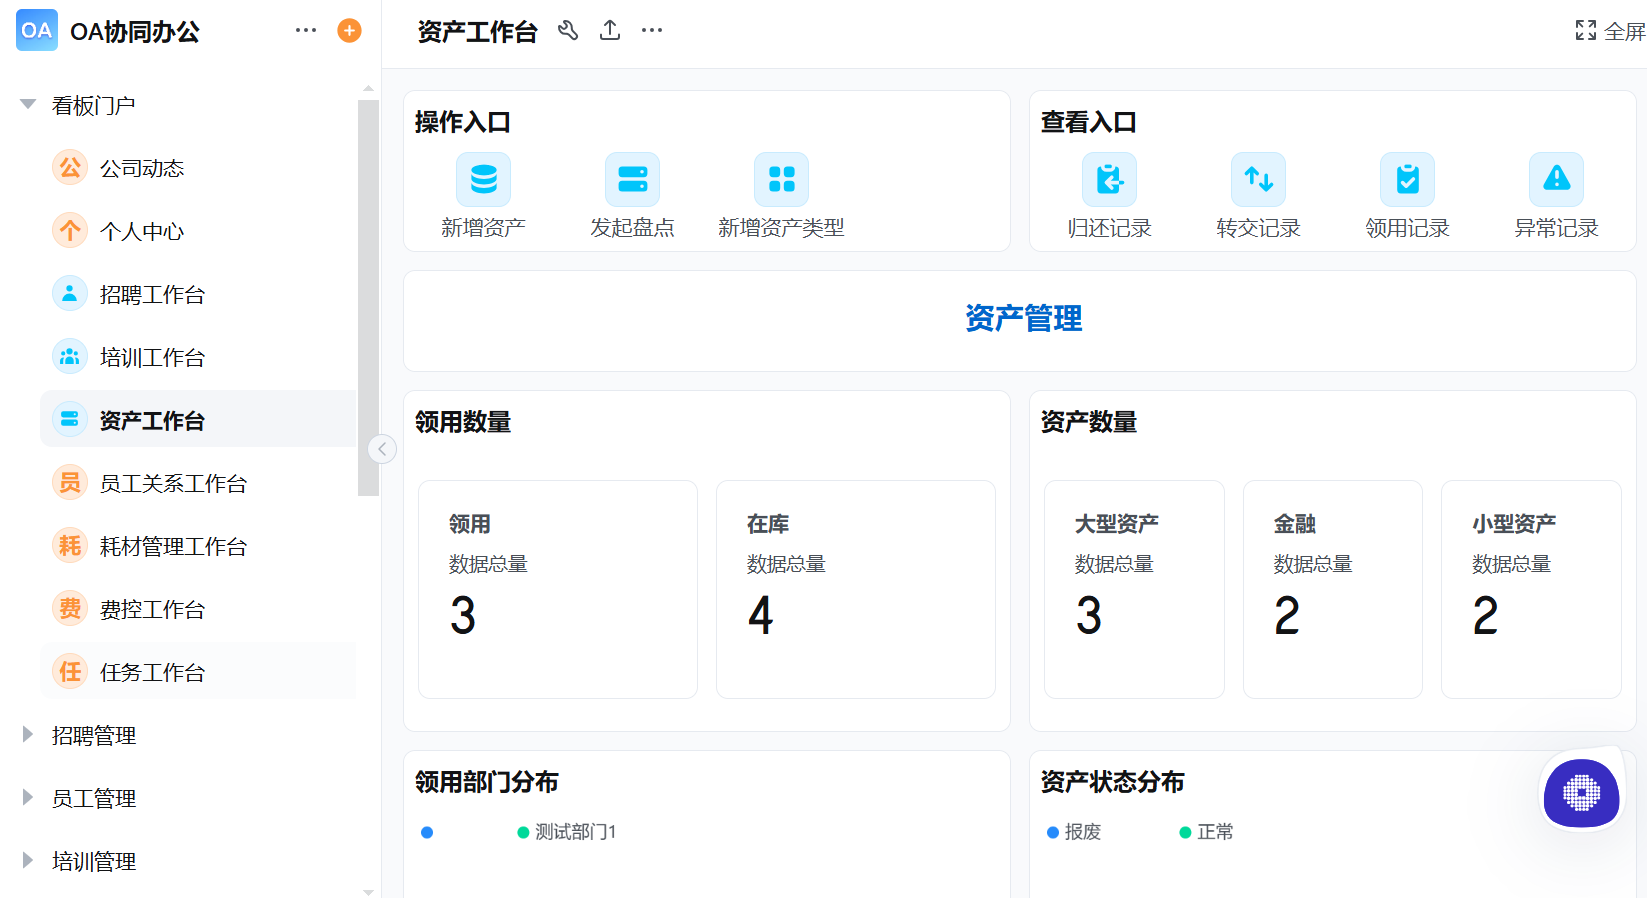Expand the 员工管理 section
Image resolution: width=1647 pixels, height=898 pixels.
[x=28, y=797]
